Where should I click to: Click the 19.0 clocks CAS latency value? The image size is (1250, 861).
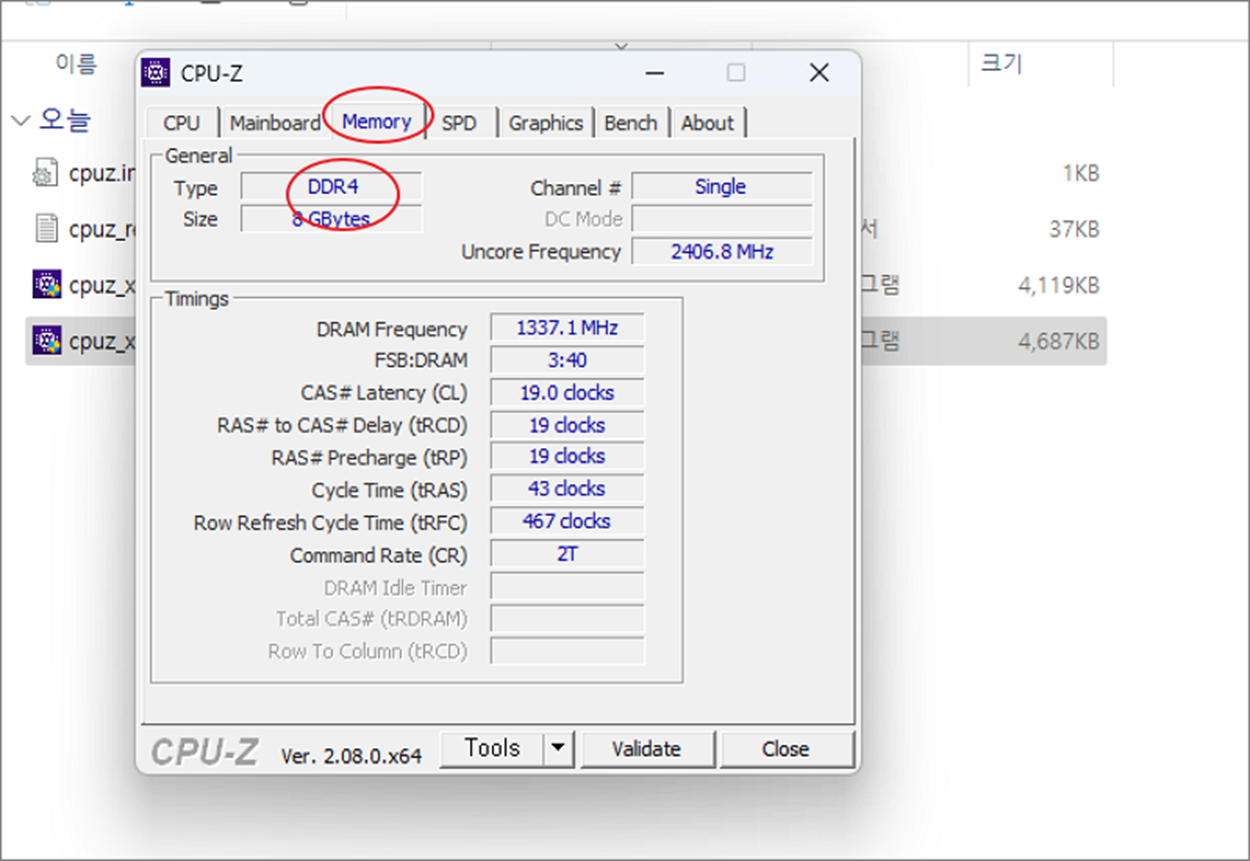click(567, 393)
